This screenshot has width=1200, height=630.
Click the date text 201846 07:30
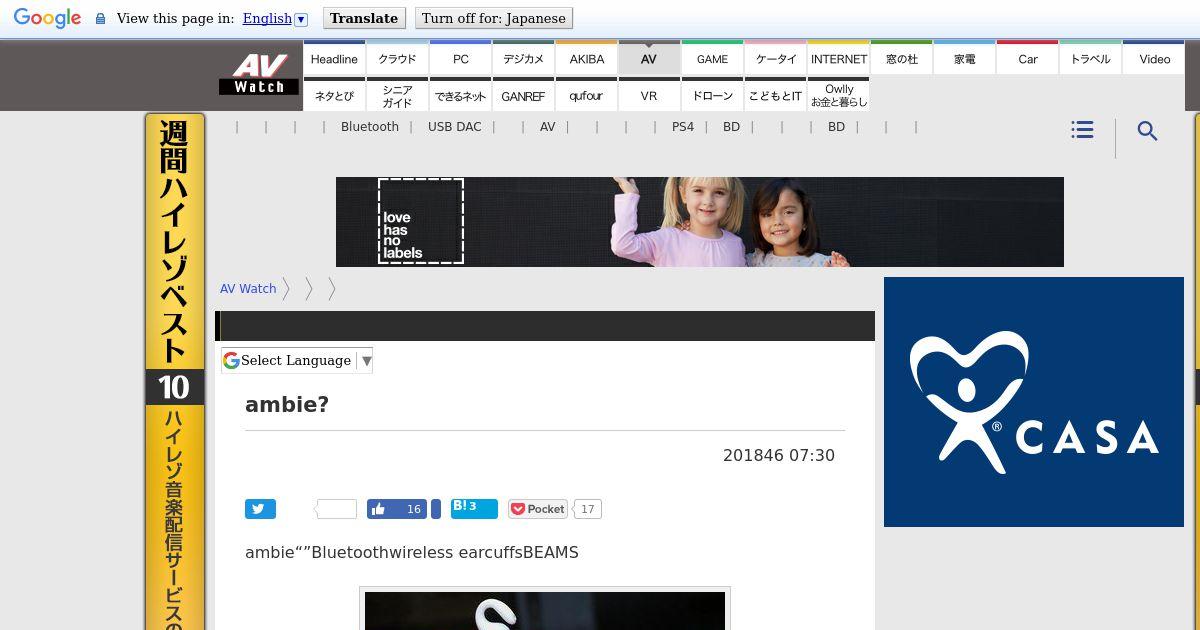tap(779, 456)
